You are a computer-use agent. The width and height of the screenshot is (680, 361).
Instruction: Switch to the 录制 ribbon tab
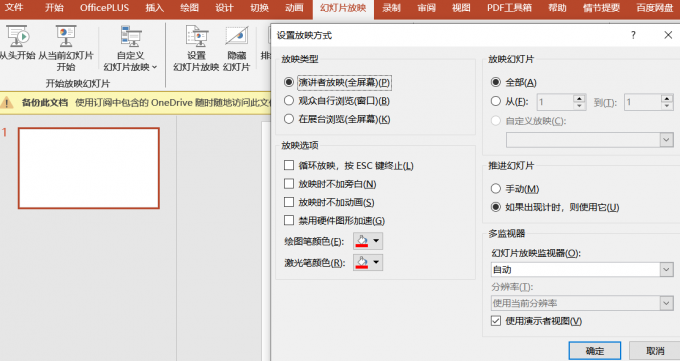pyautogui.click(x=391, y=8)
